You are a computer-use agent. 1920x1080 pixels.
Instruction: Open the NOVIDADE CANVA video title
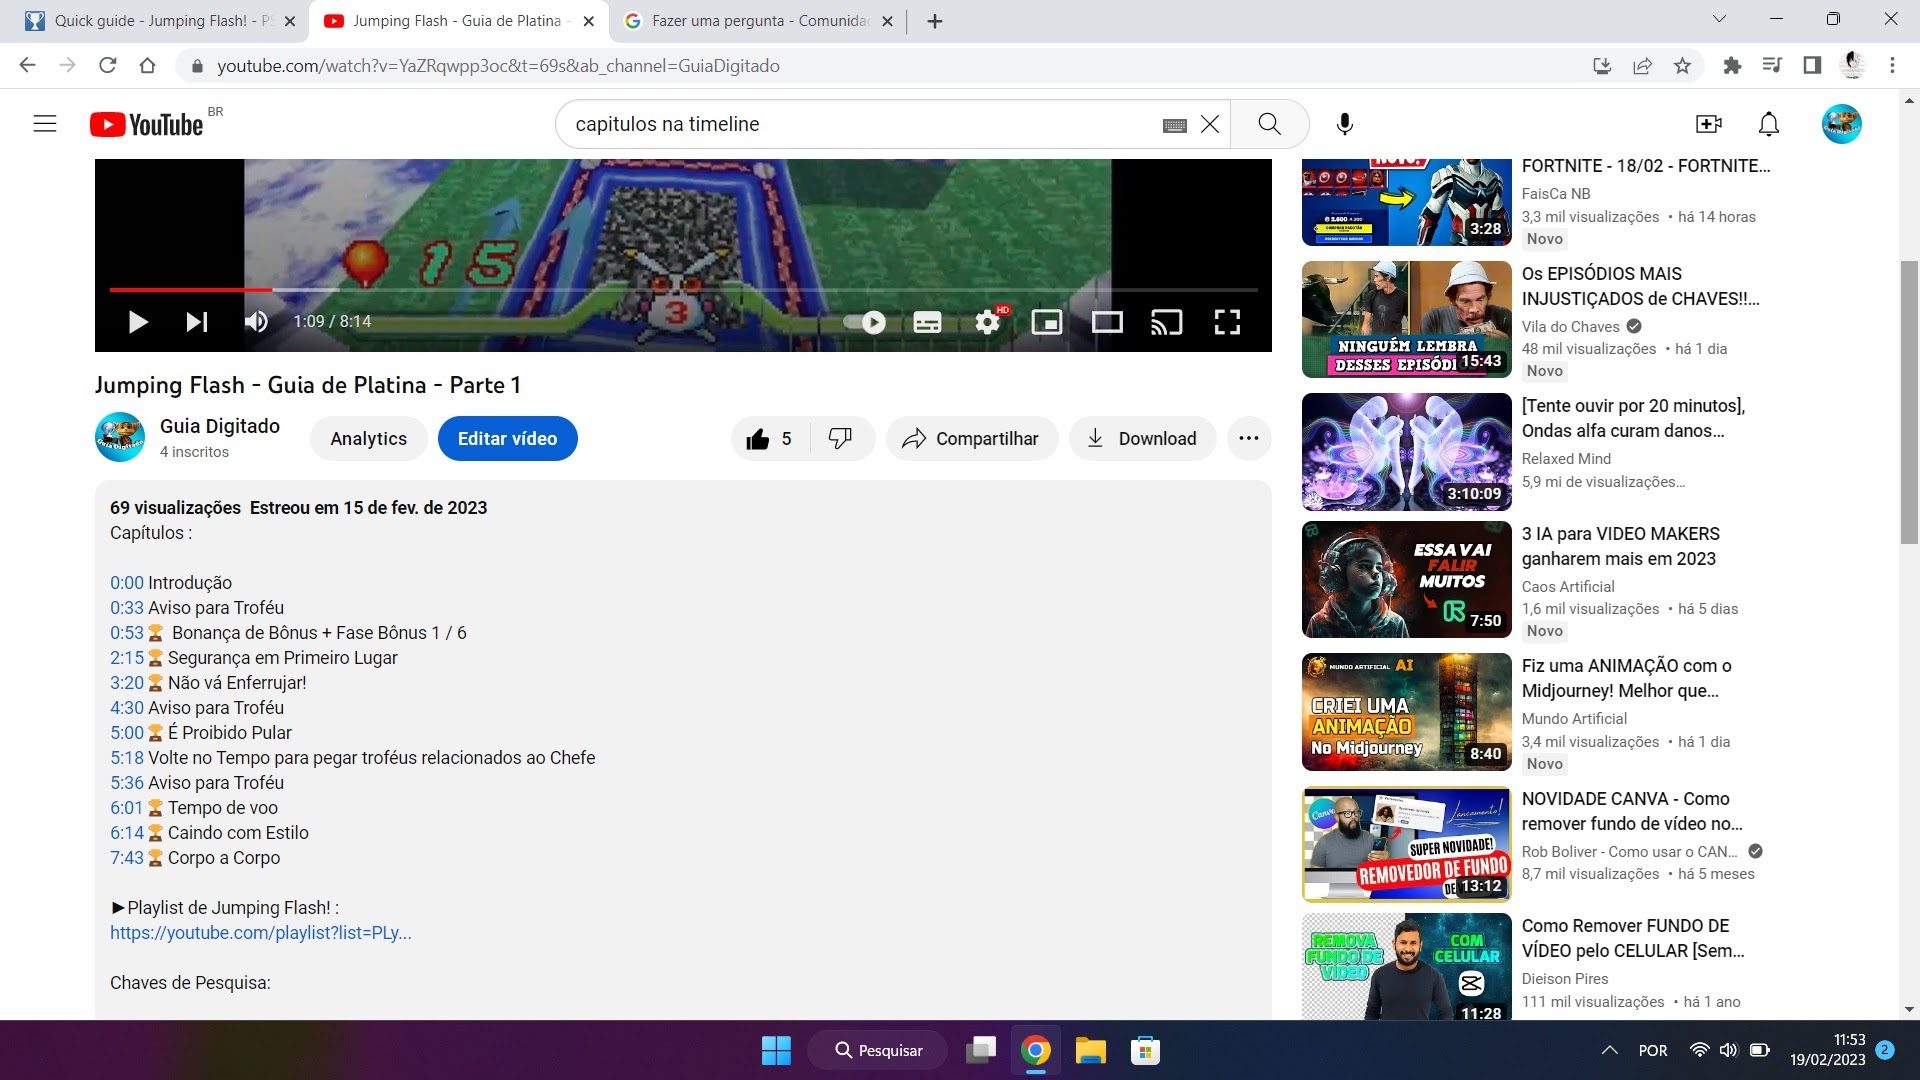click(1632, 811)
